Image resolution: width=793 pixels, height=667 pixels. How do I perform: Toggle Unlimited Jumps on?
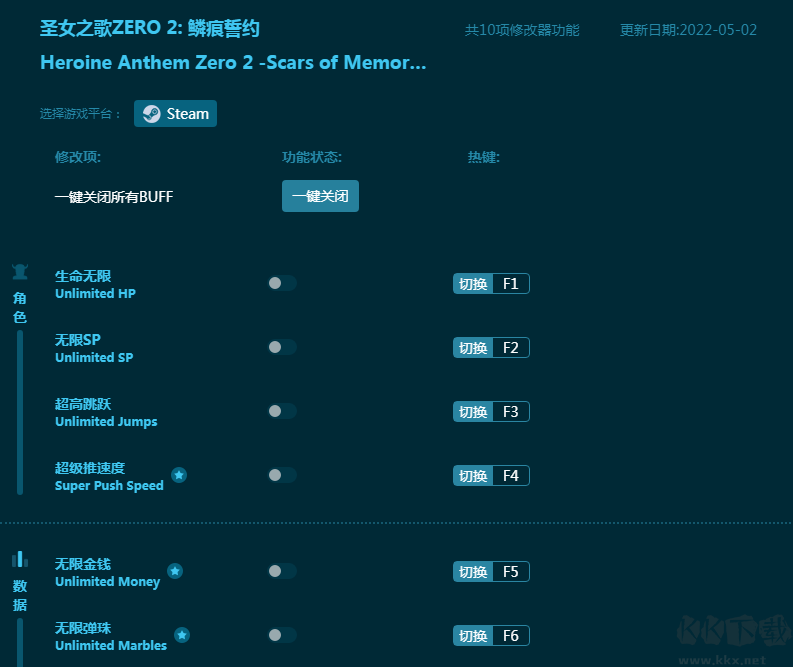coord(282,411)
